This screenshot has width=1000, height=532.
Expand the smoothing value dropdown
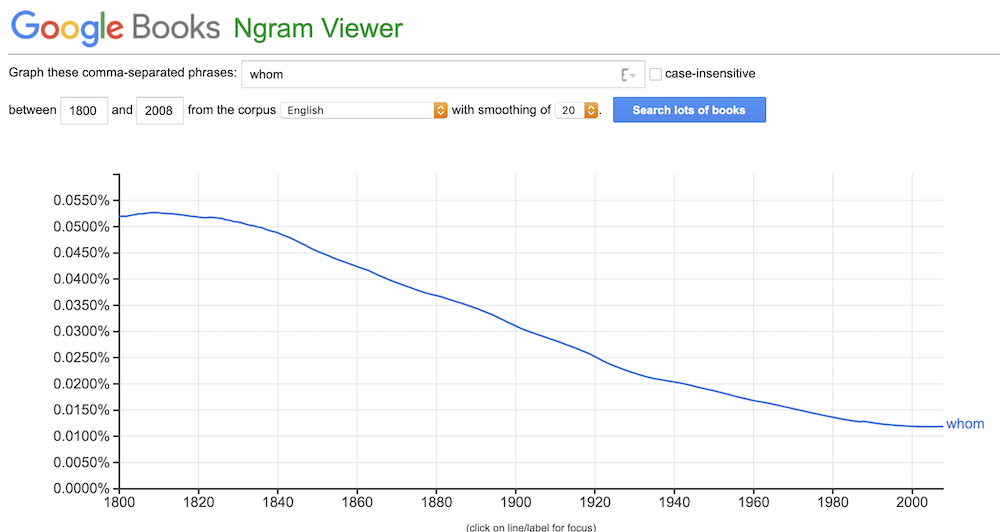pyautogui.click(x=579, y=110)
